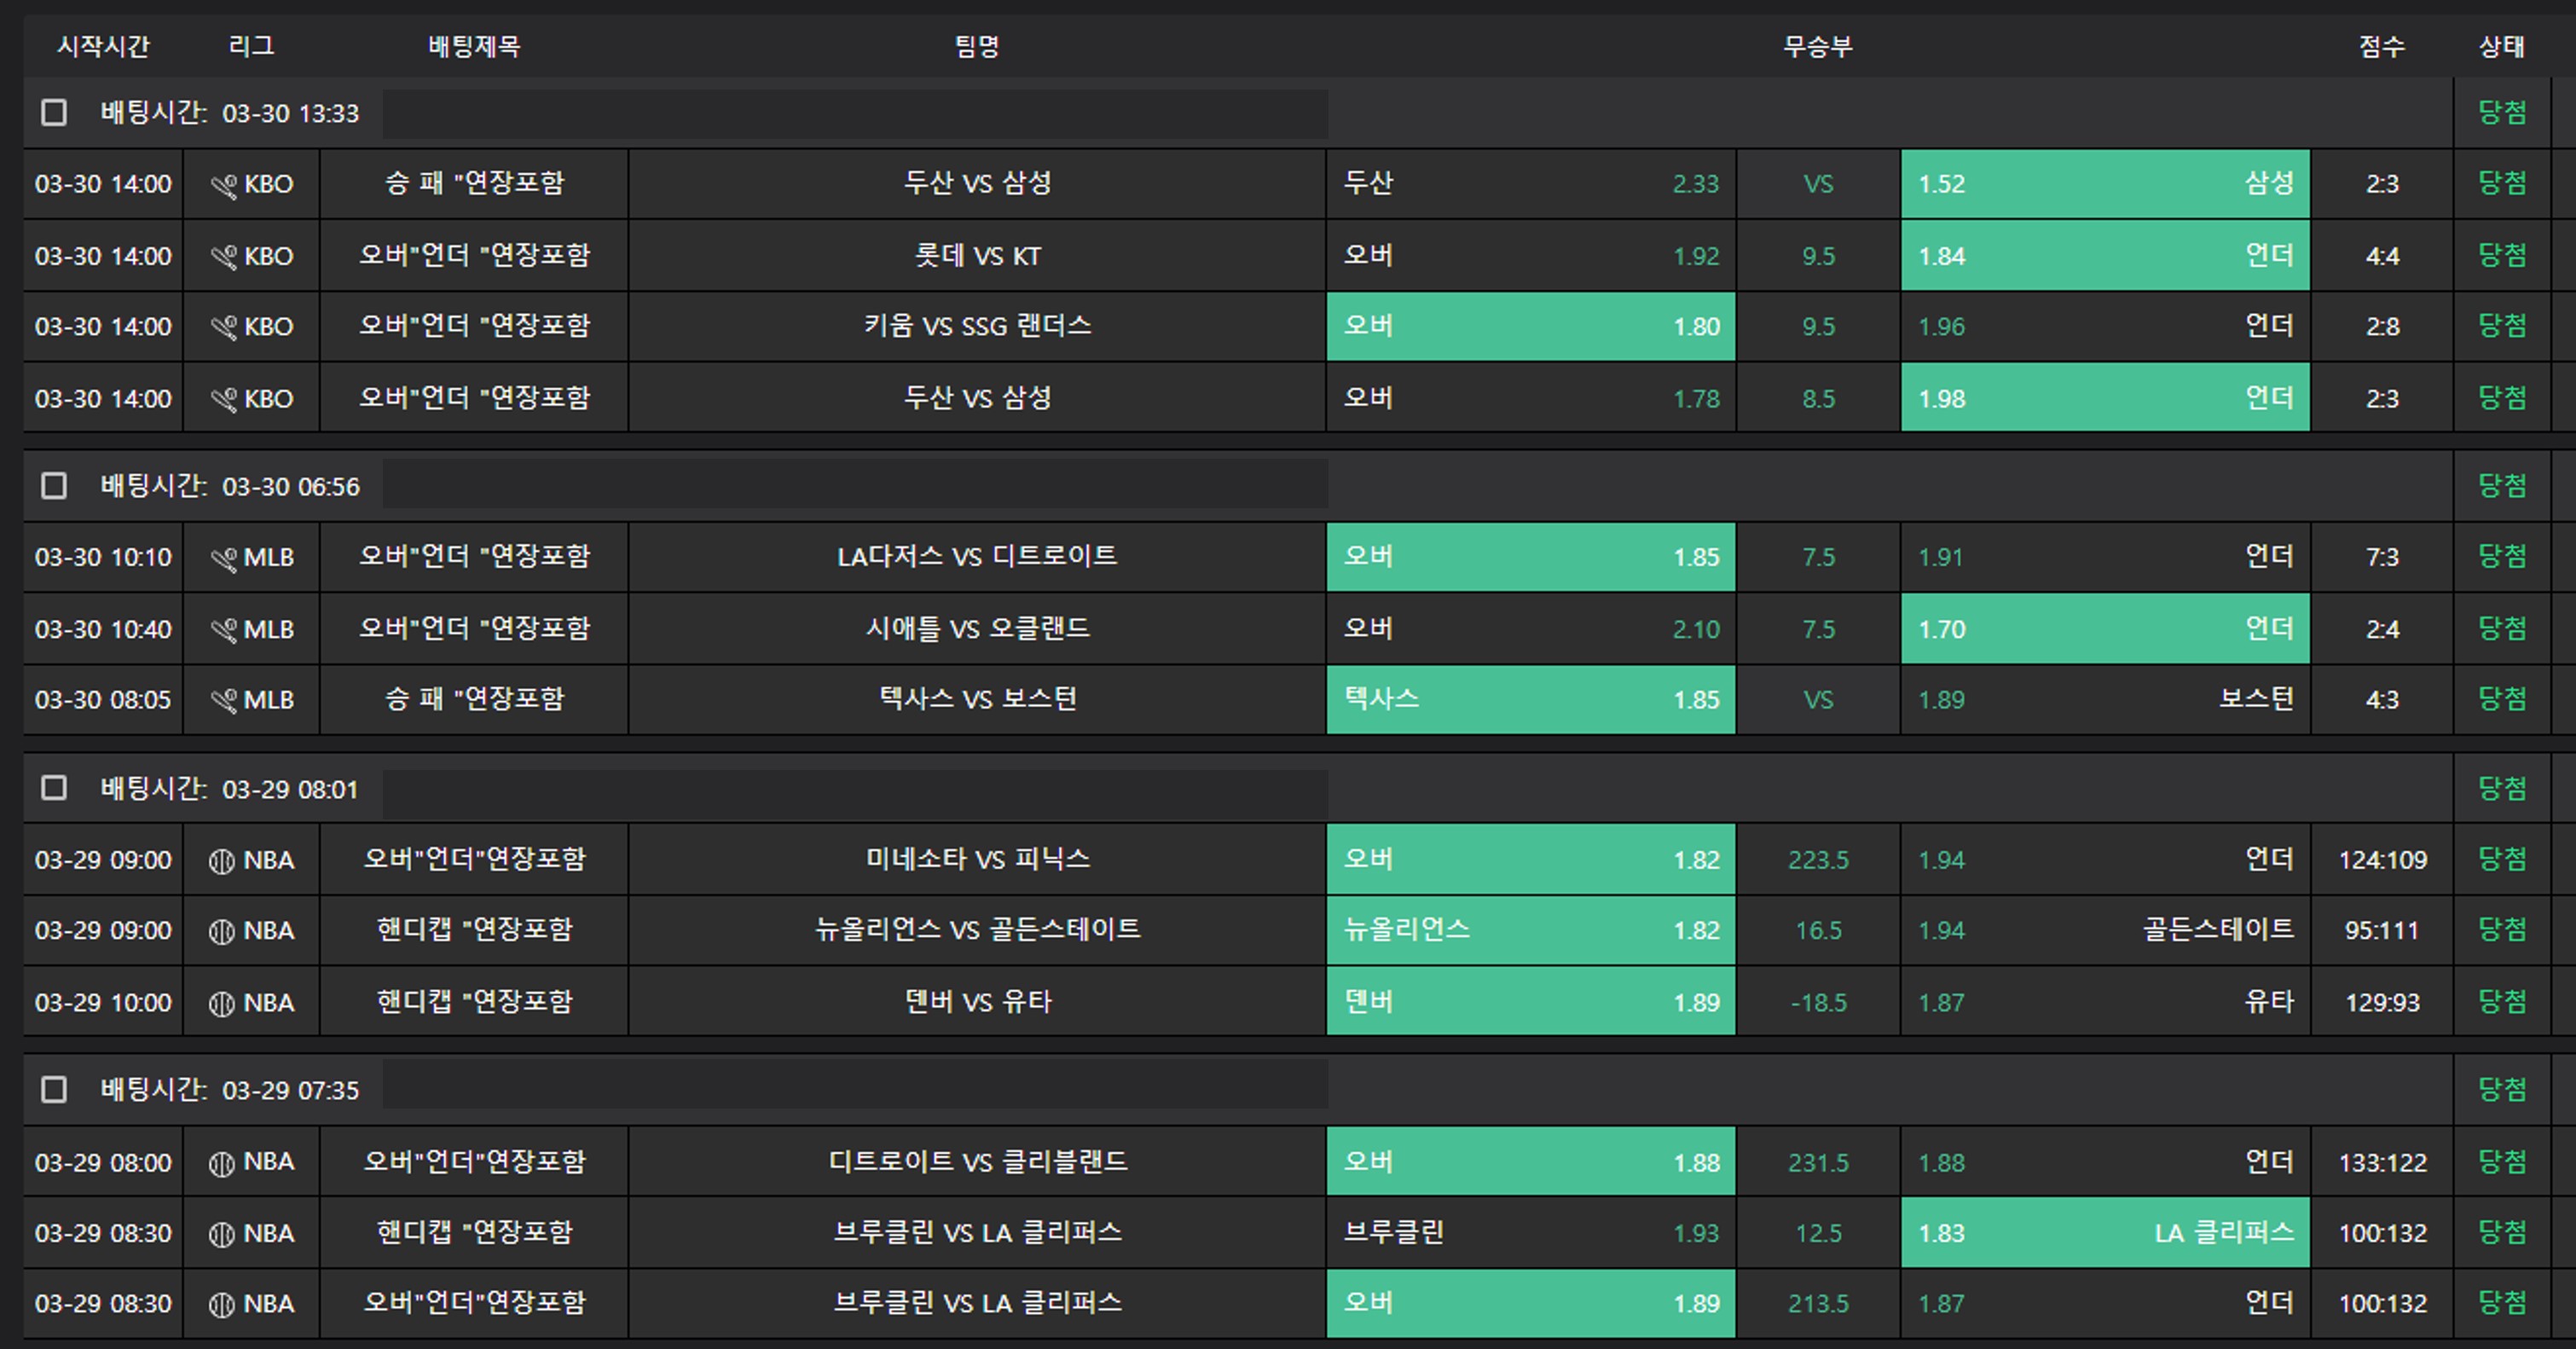
Task: Check the box for the 03-30 13:33 bet slip
Action: (x=54, y=113)
